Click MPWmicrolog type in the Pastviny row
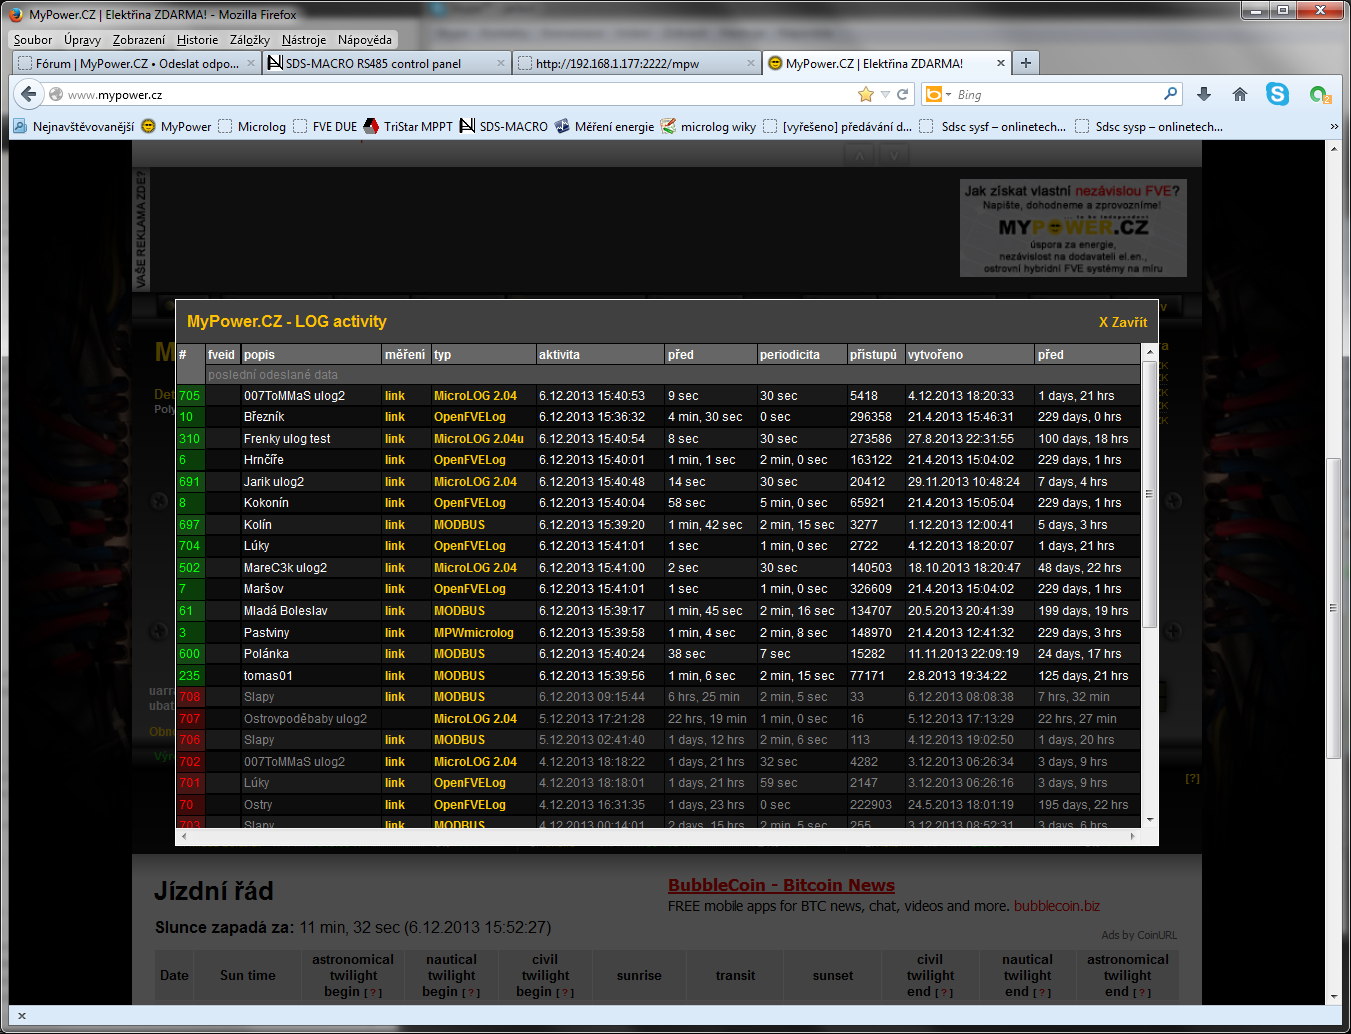 click(x=474, y=633)
